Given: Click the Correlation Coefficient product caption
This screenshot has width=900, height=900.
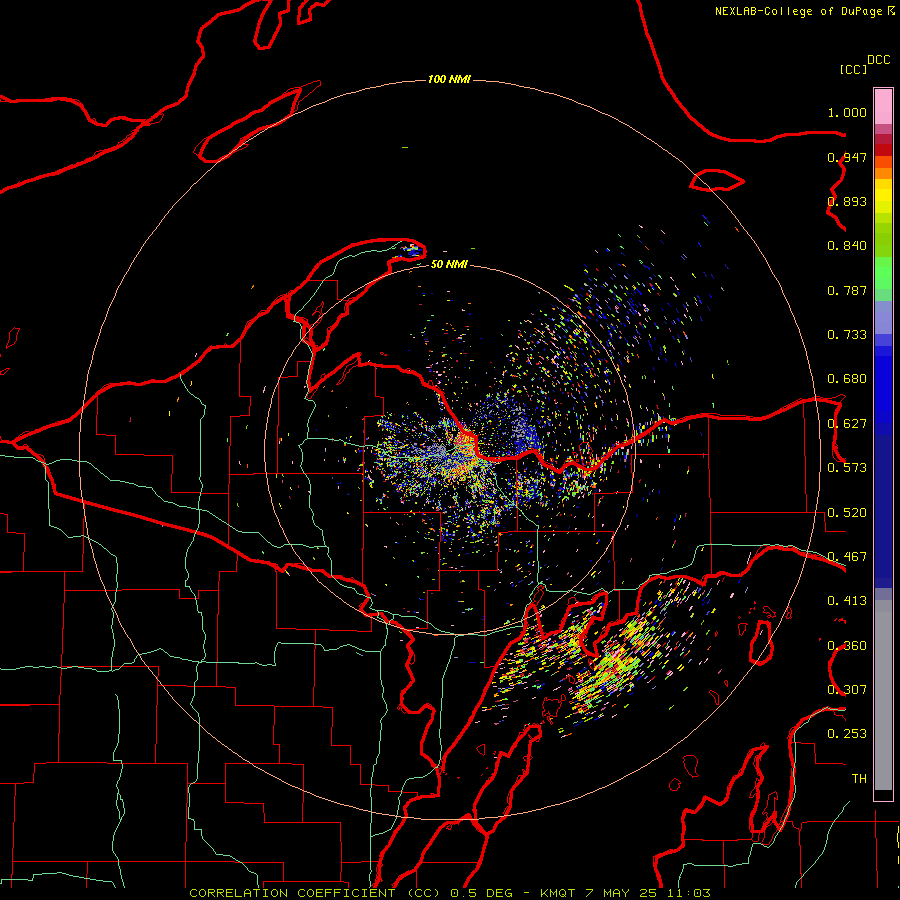Looking at the screenshot, I should coord(449,893).
